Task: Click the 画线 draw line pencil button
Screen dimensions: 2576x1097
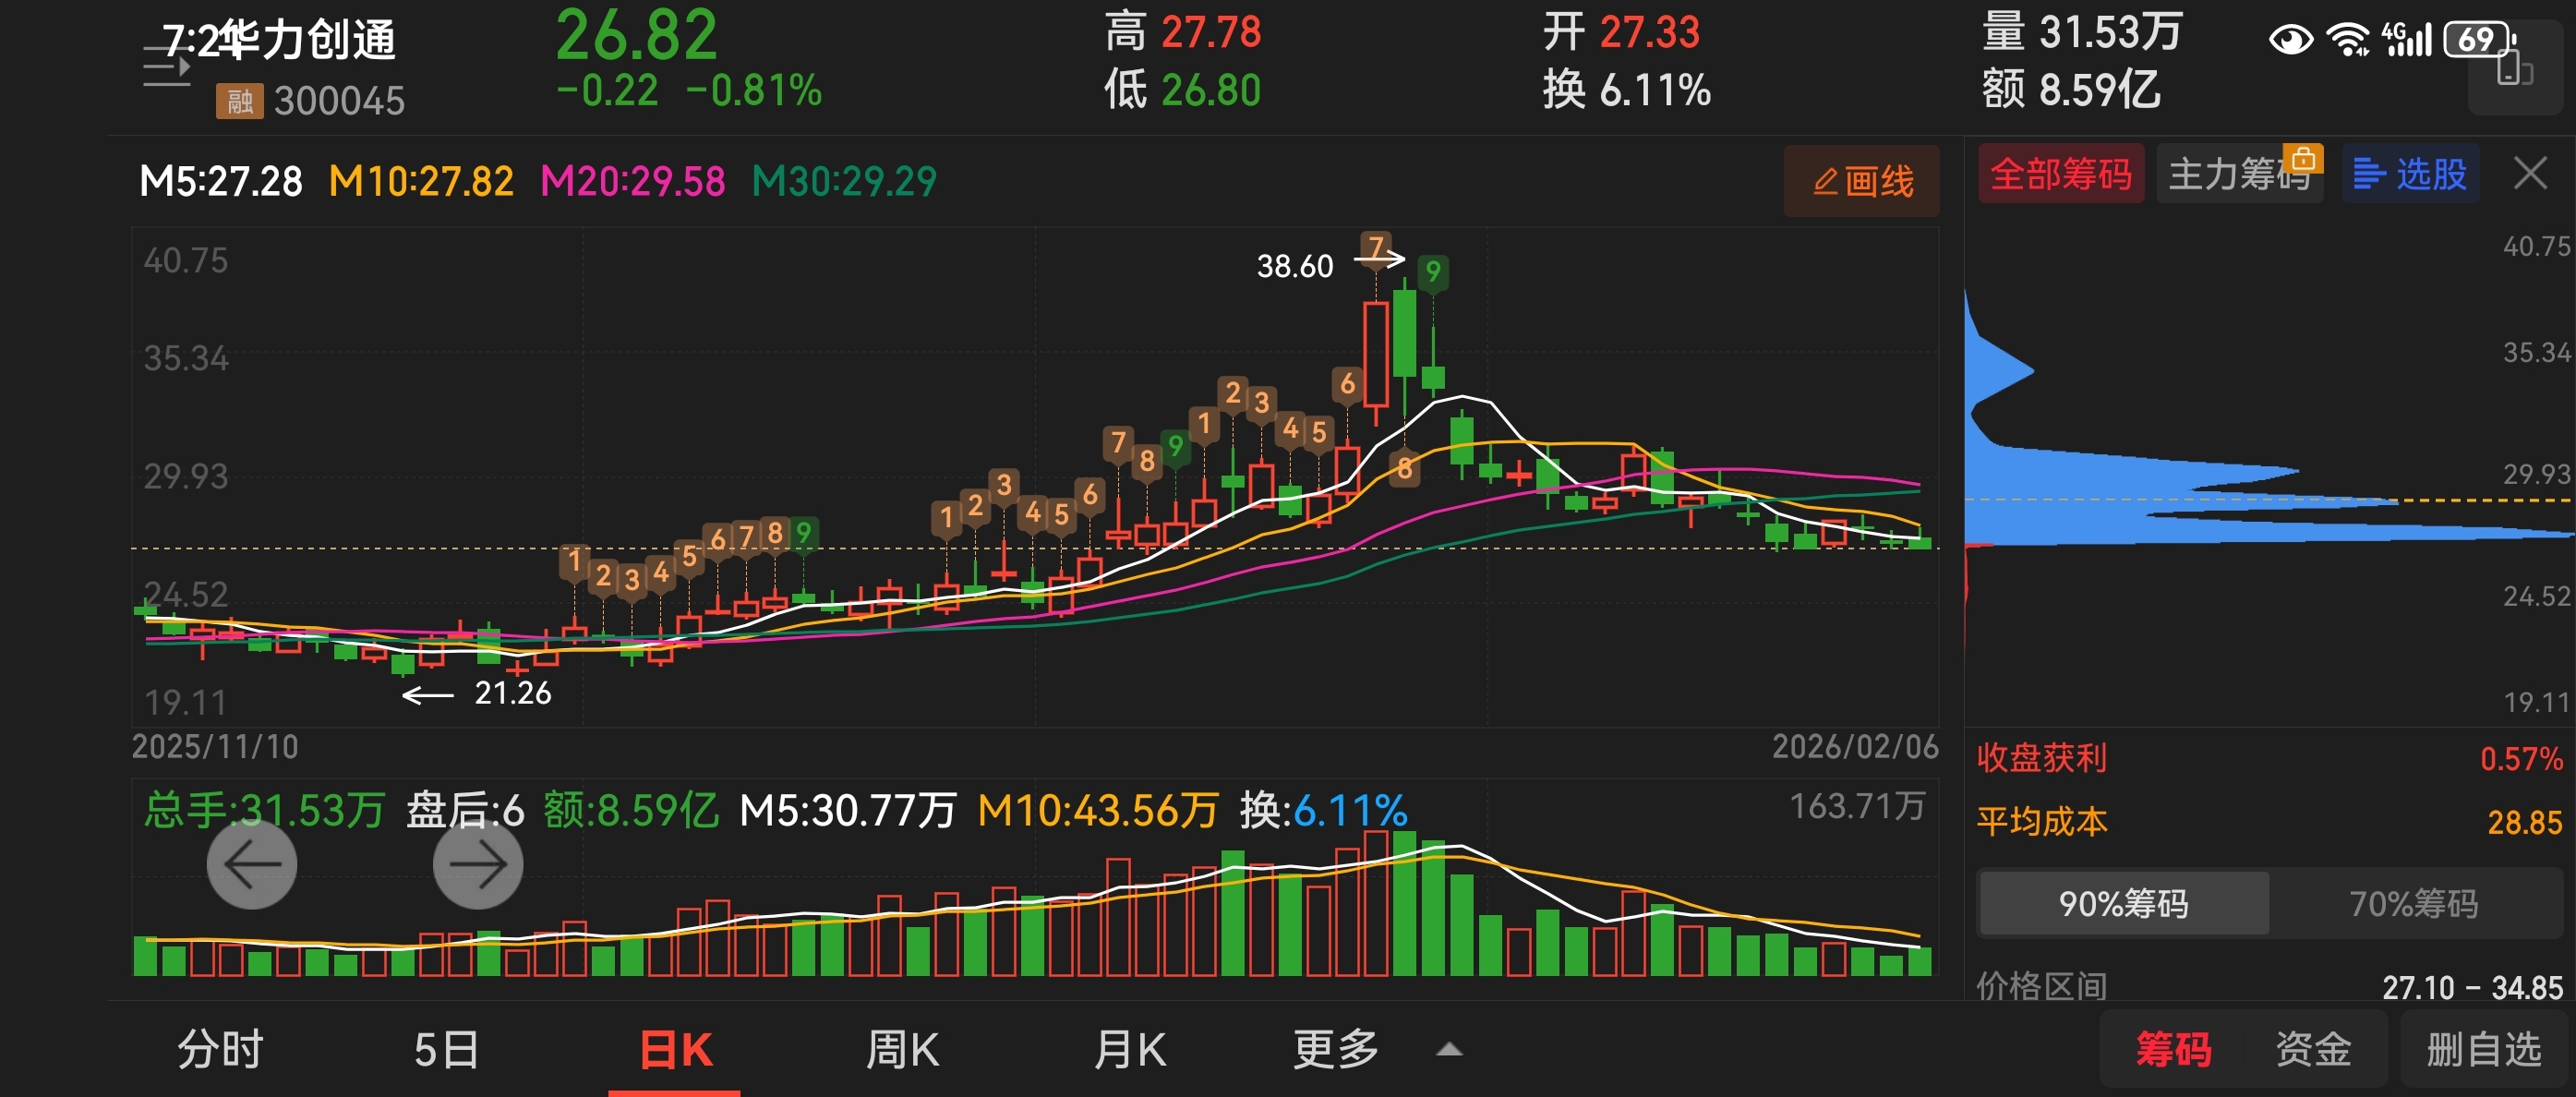Action: (1861, 181)
